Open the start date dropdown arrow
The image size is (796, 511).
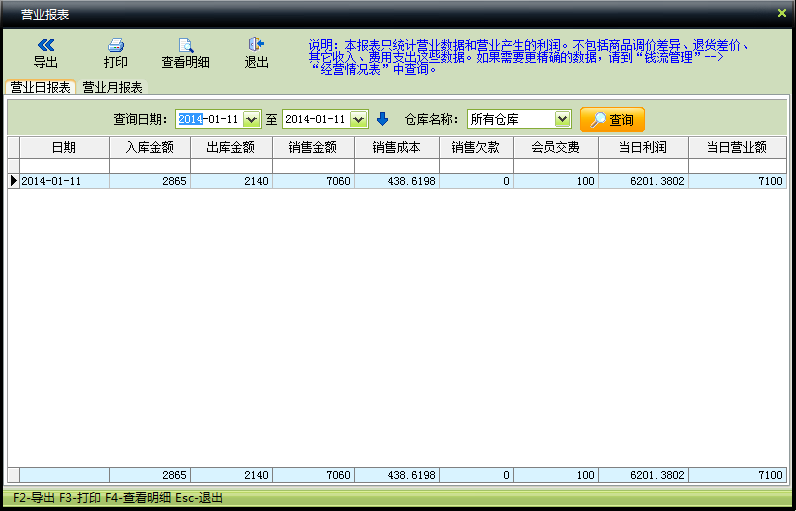(252, 120)
